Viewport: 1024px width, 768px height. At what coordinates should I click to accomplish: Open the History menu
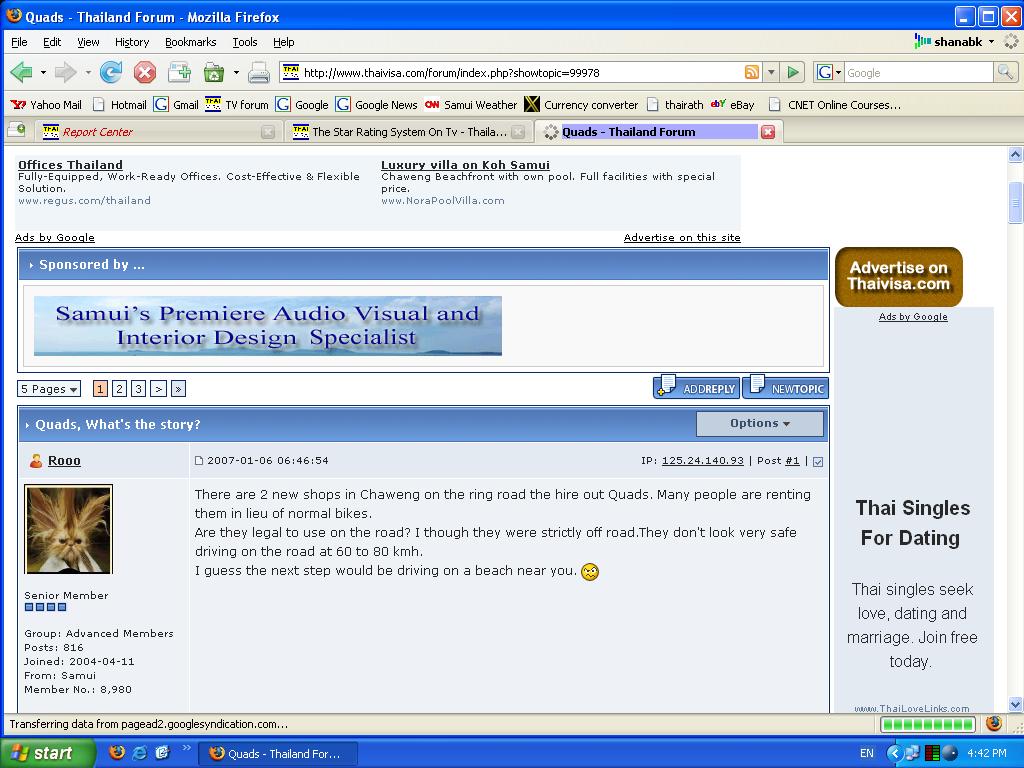[x=132, y=42]
